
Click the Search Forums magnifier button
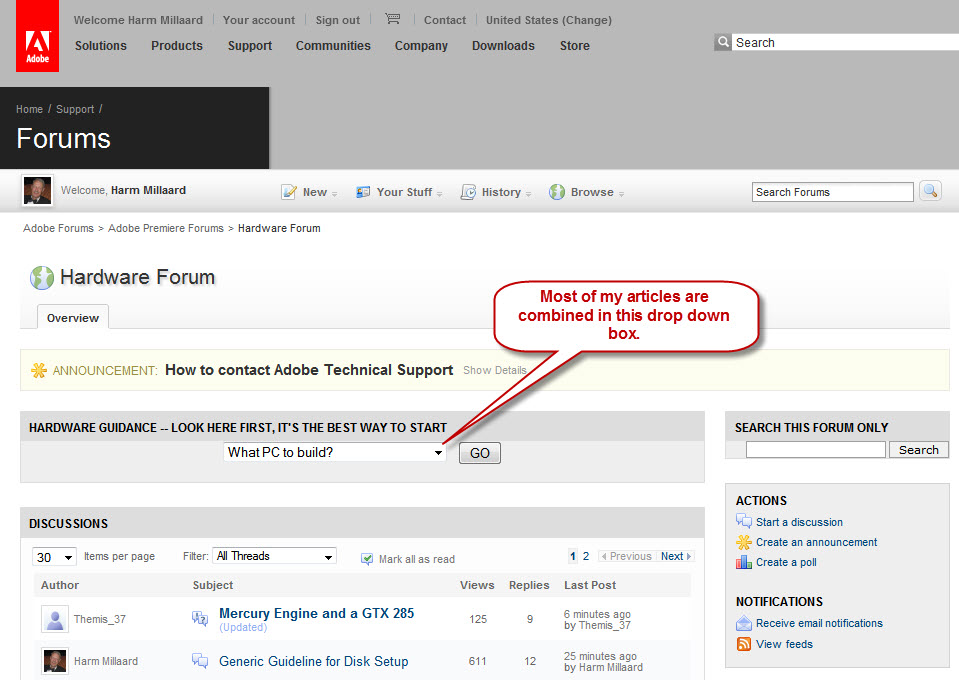[930, 191]
